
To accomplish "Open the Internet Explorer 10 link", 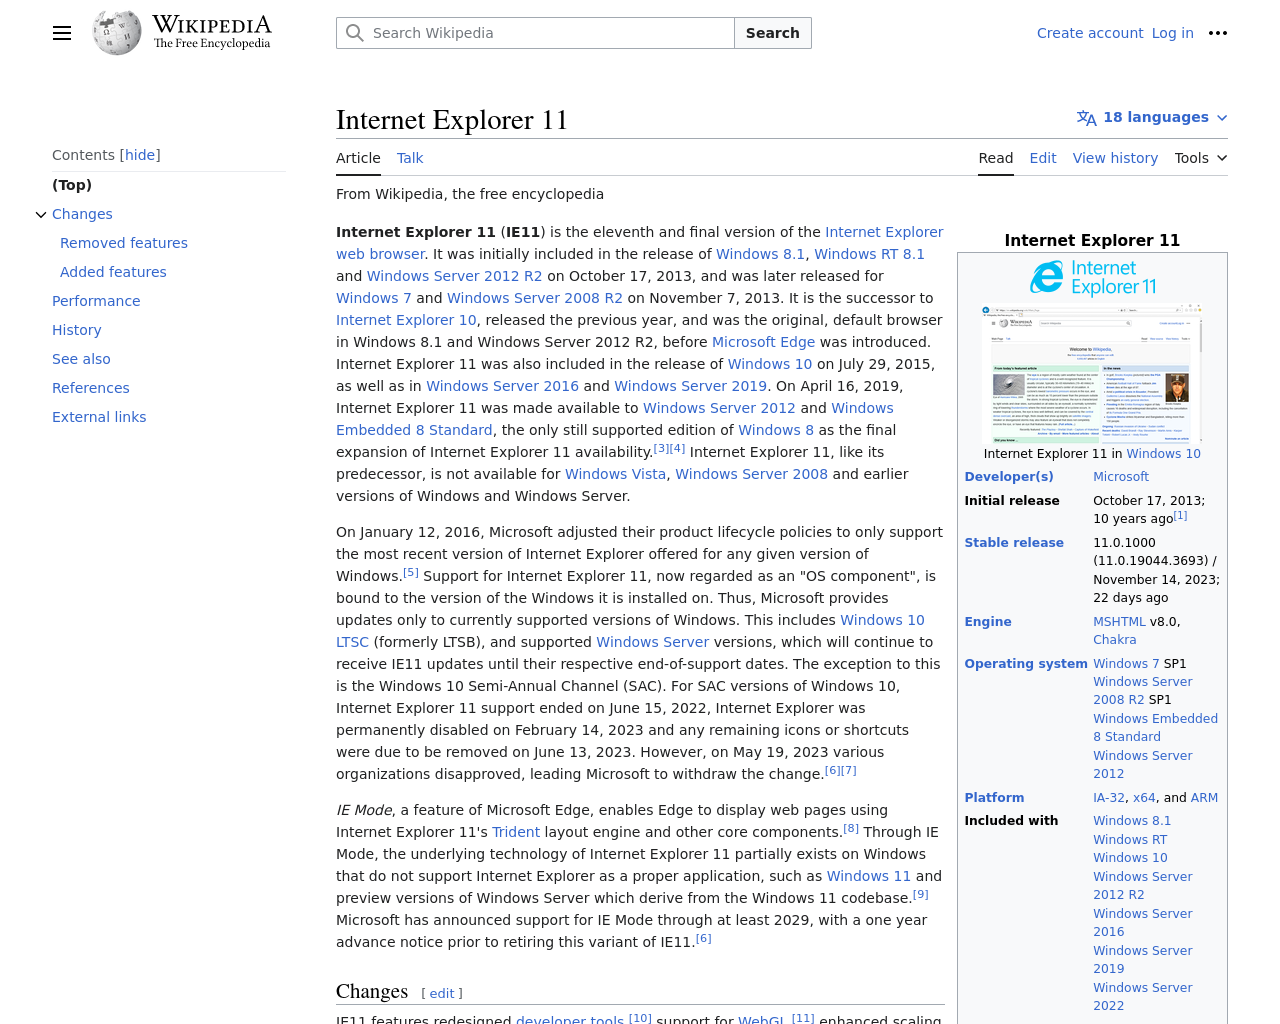I will 406,320.
